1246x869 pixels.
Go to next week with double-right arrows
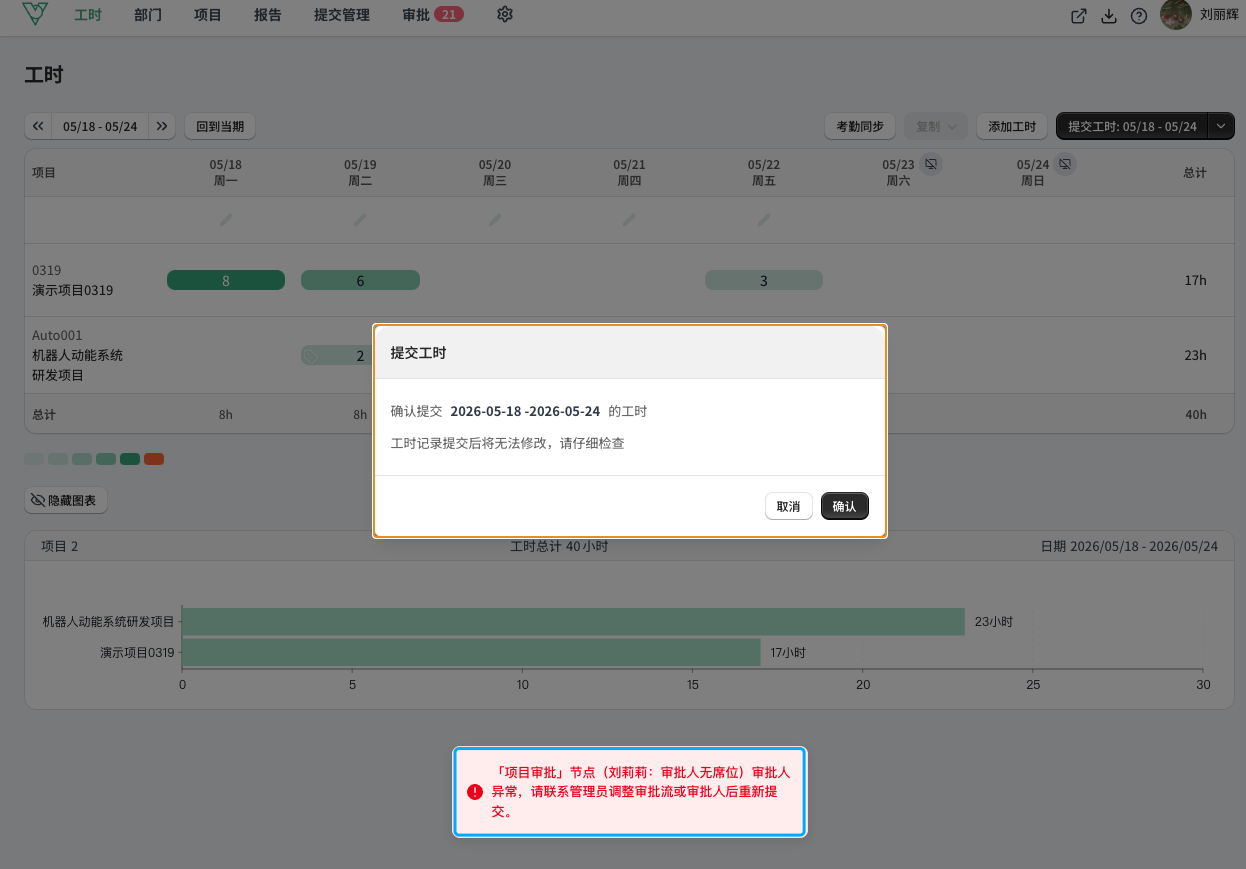point(162,126)
